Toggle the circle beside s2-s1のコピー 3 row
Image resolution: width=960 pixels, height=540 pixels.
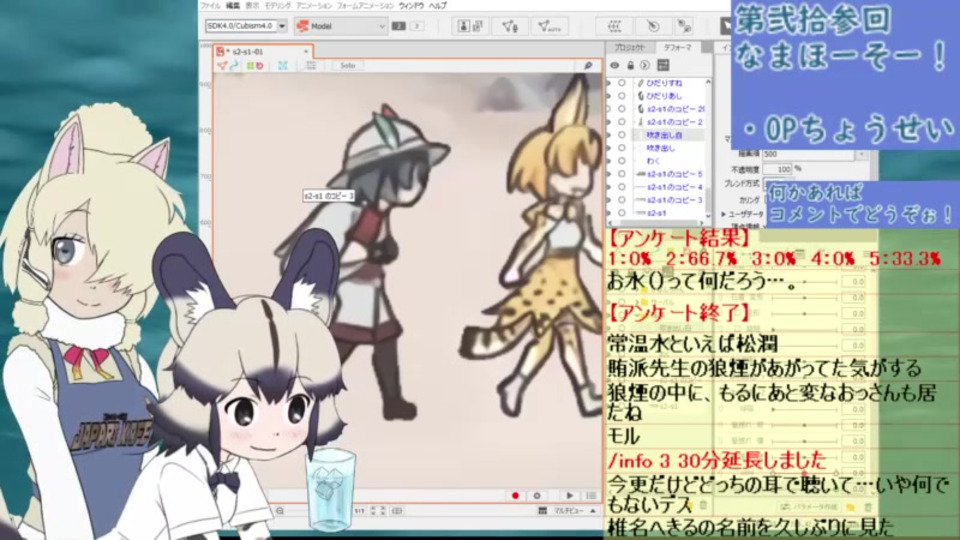tap(622, 200)
